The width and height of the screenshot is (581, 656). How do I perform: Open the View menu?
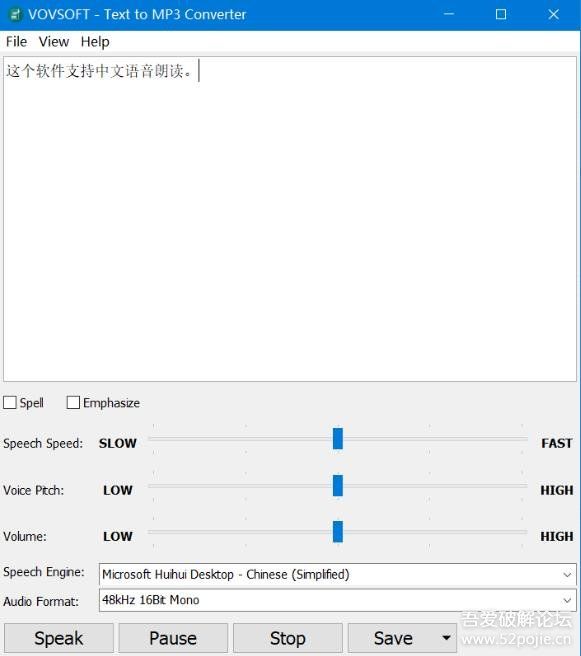(x=54, y=41)
